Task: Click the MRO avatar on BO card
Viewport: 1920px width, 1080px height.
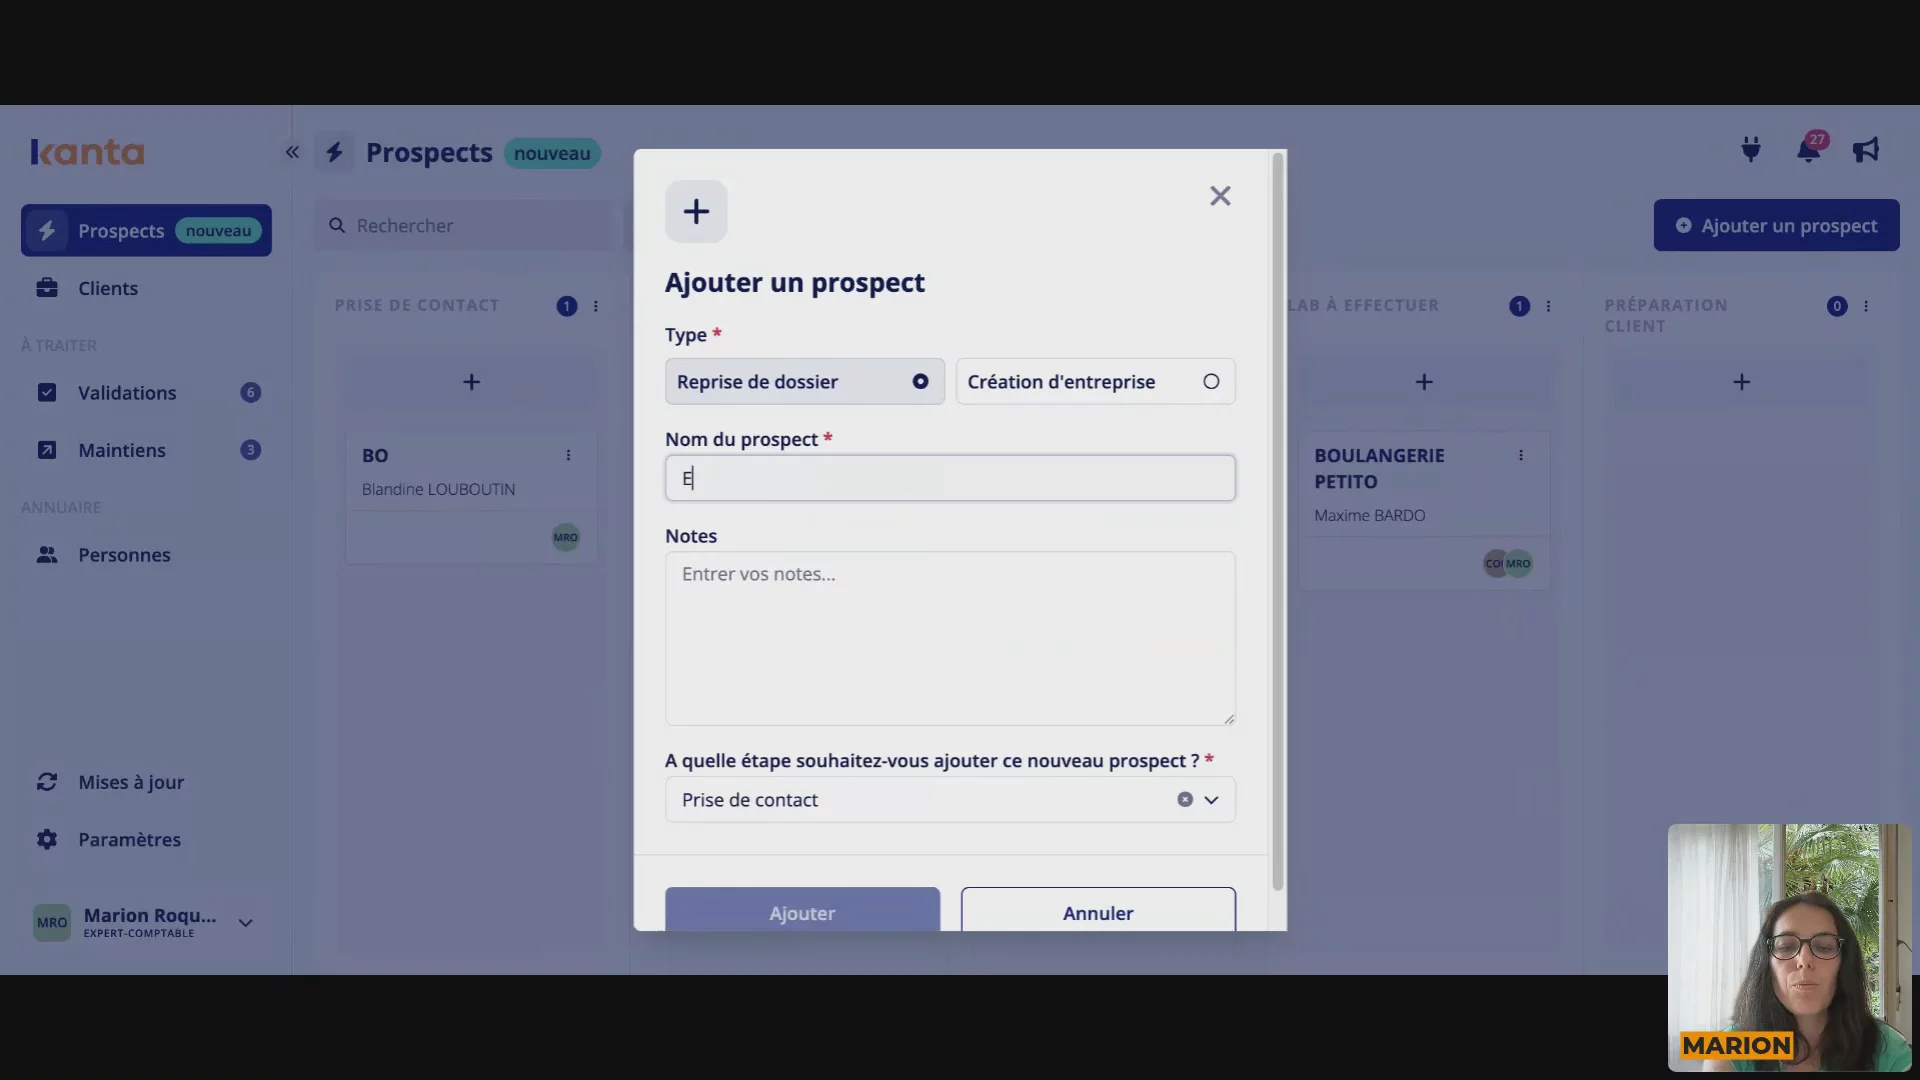Action: point(566,537)
